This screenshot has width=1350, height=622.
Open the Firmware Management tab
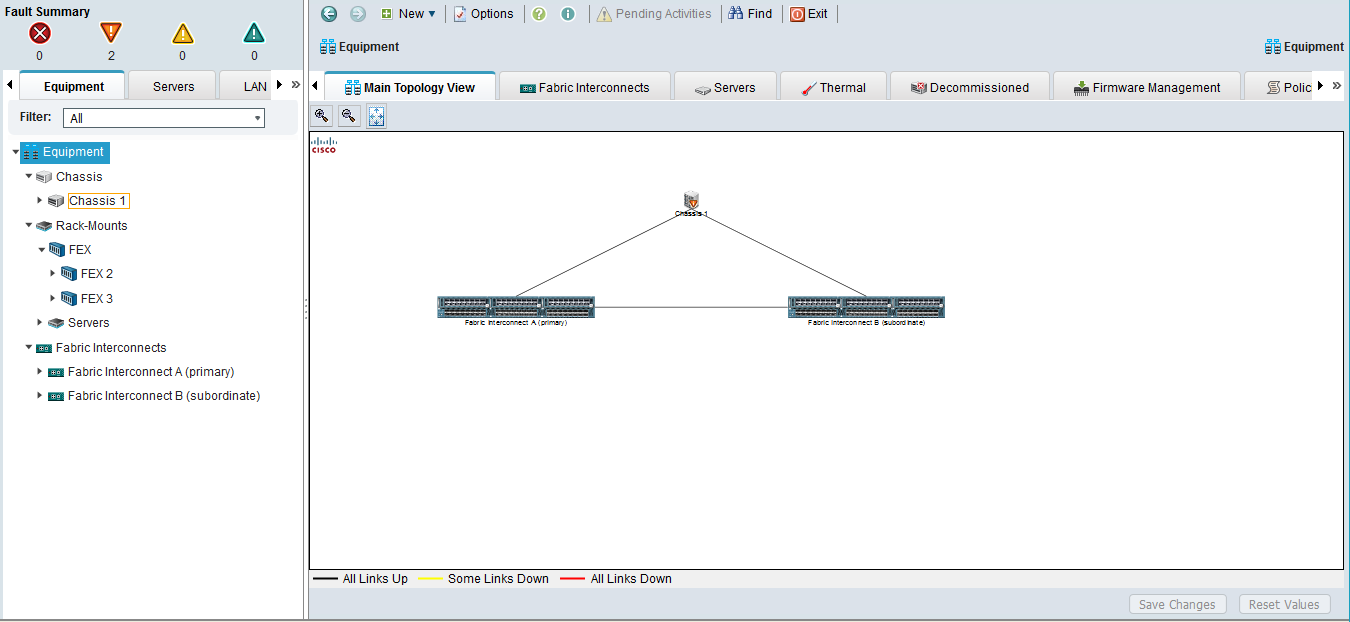pyautogui.click(x=1147, y=87)
